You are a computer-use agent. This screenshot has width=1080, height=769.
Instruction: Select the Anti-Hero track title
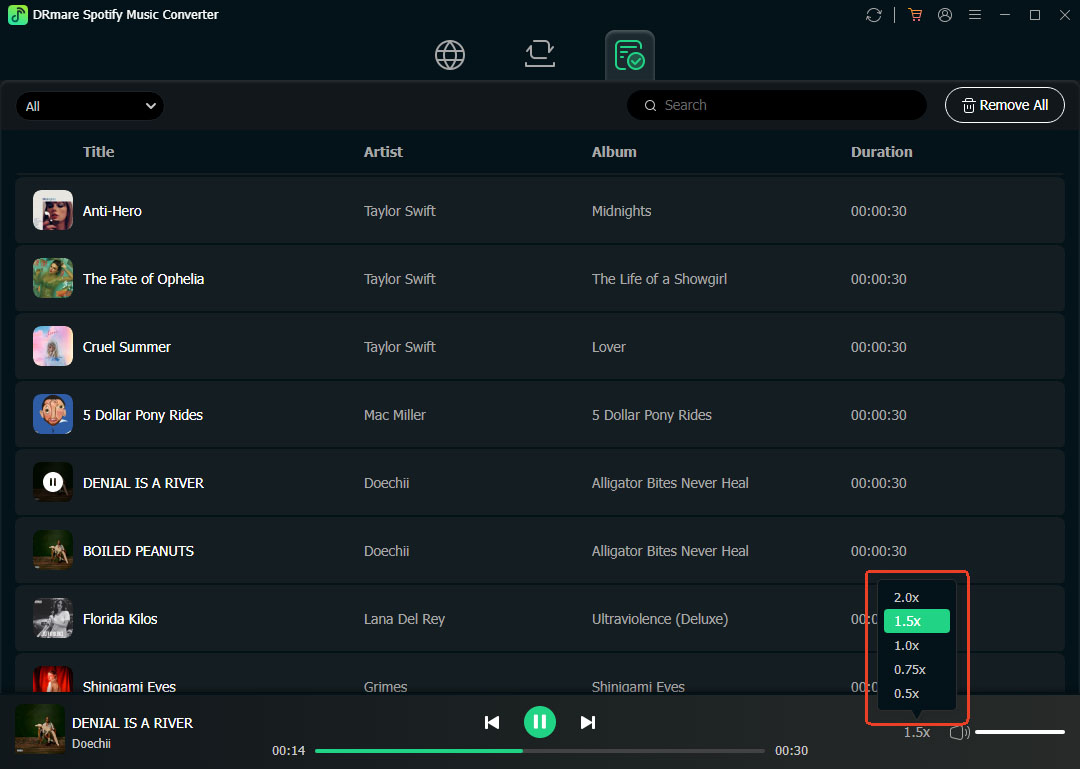point(112,211)
